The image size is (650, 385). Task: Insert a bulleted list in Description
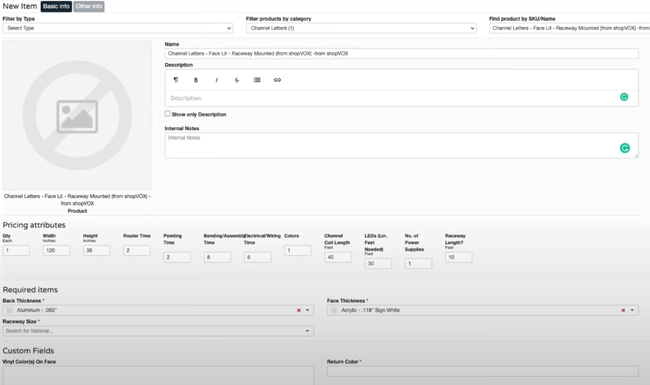(257, 80)
